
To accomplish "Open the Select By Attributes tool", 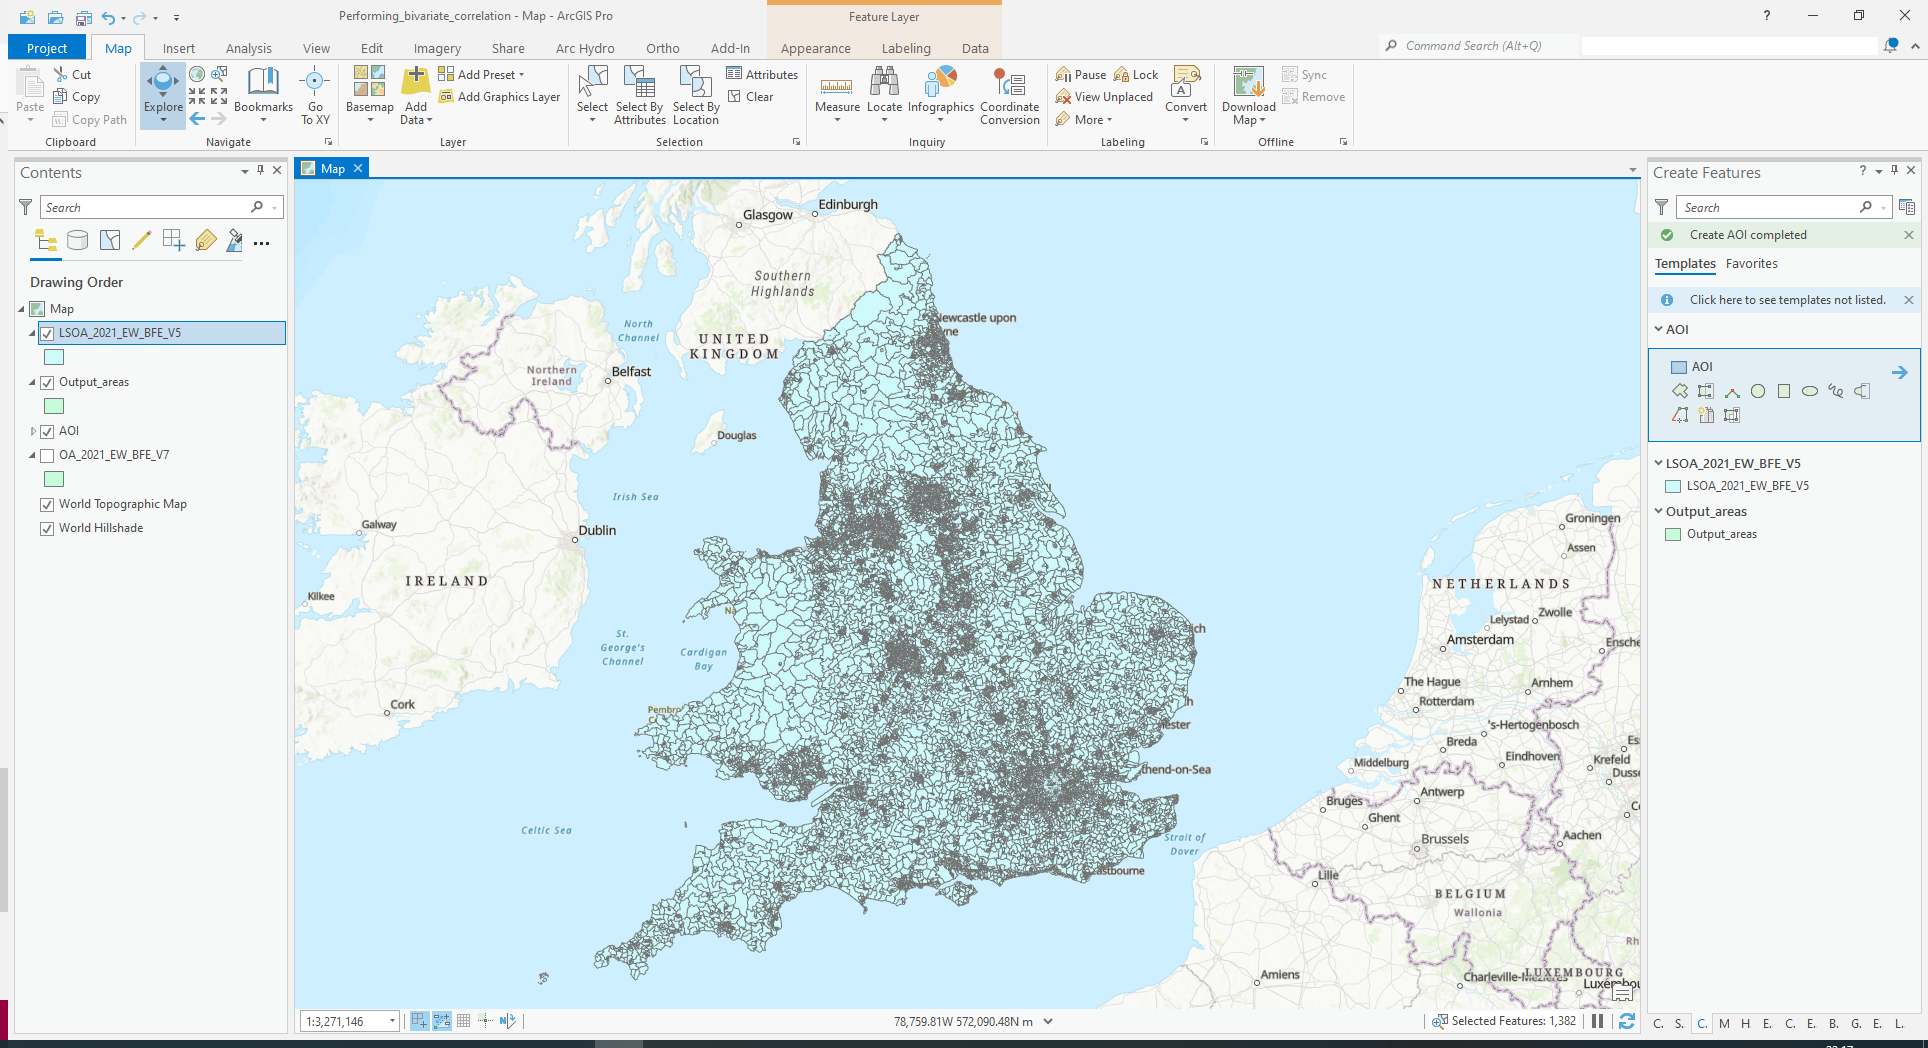I will (x=639, y=95).
